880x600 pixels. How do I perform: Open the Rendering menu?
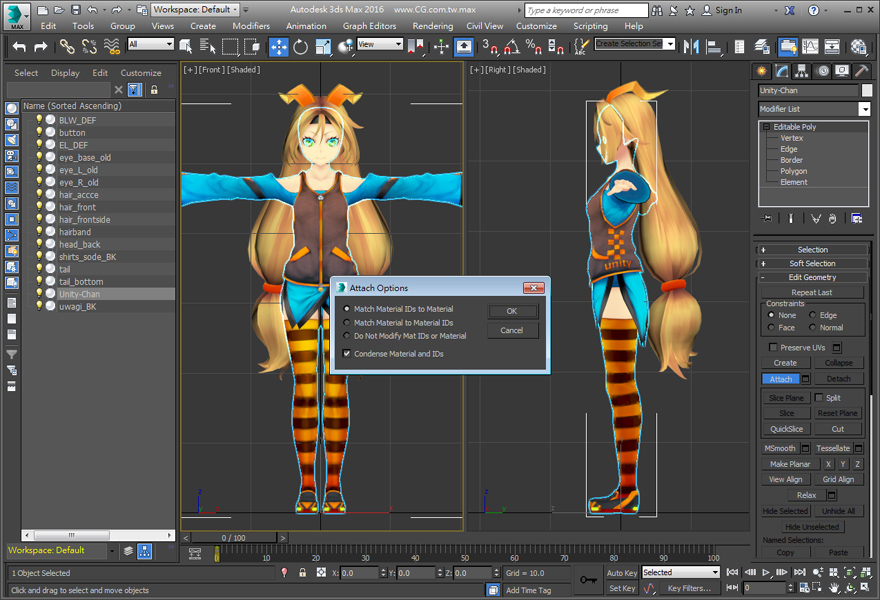coord(433,26)
